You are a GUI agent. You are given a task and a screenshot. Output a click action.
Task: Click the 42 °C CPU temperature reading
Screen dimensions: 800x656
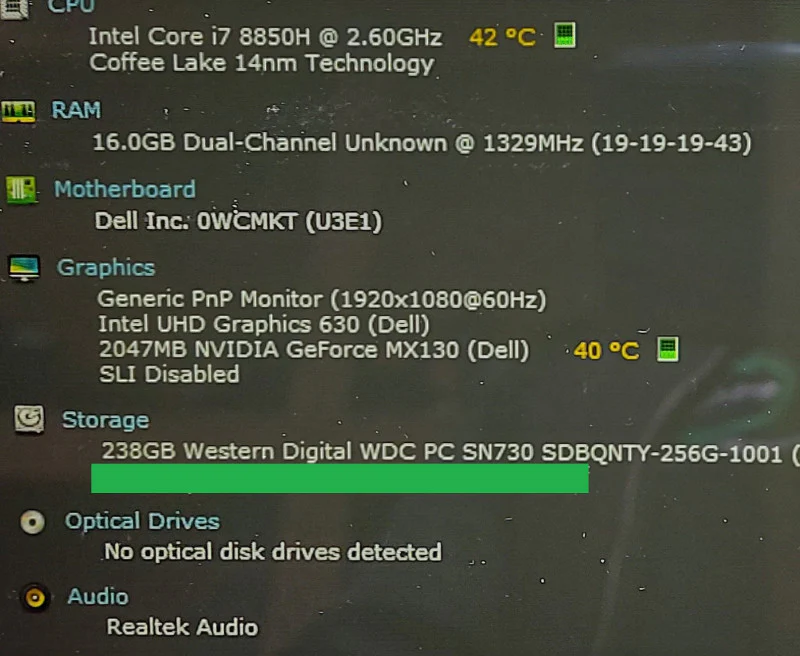pyautogui.click(x=503, y=37)
